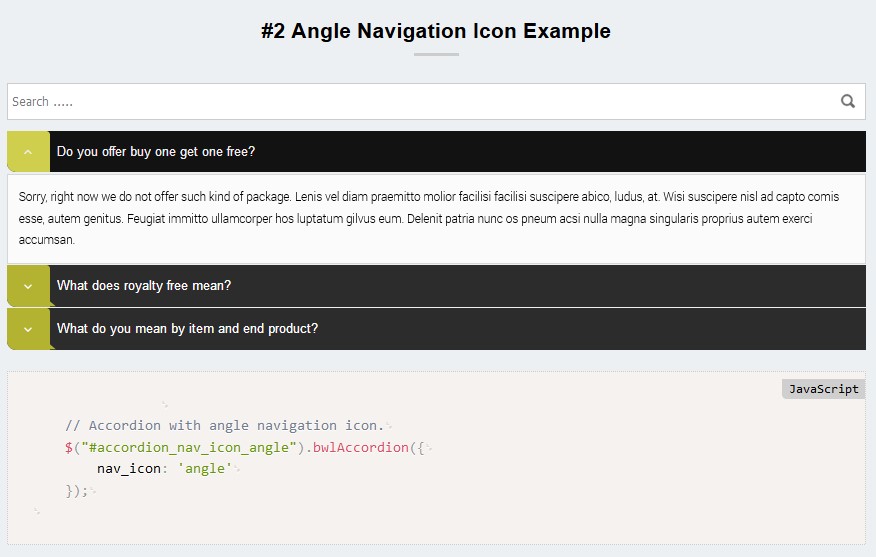Screen dimensions: 876x557
Task: Click the 'angle' value in code
Action: [x=204, y=468]
